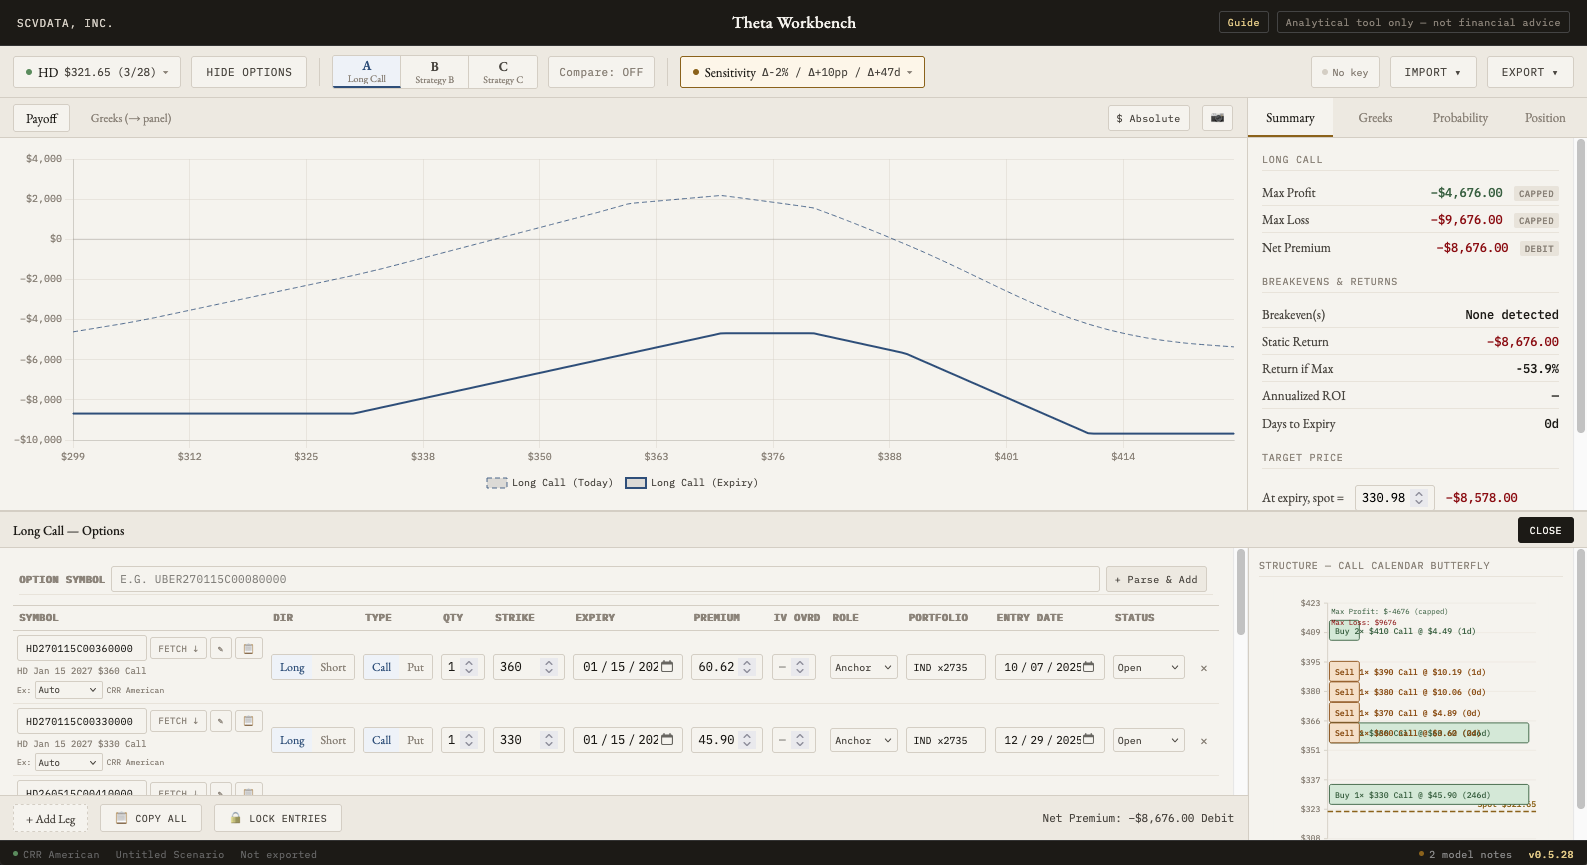Screen dimensions: 1587x865
Task: Set the 330 strike leg direction to Short
Action: tap(333, 740)
